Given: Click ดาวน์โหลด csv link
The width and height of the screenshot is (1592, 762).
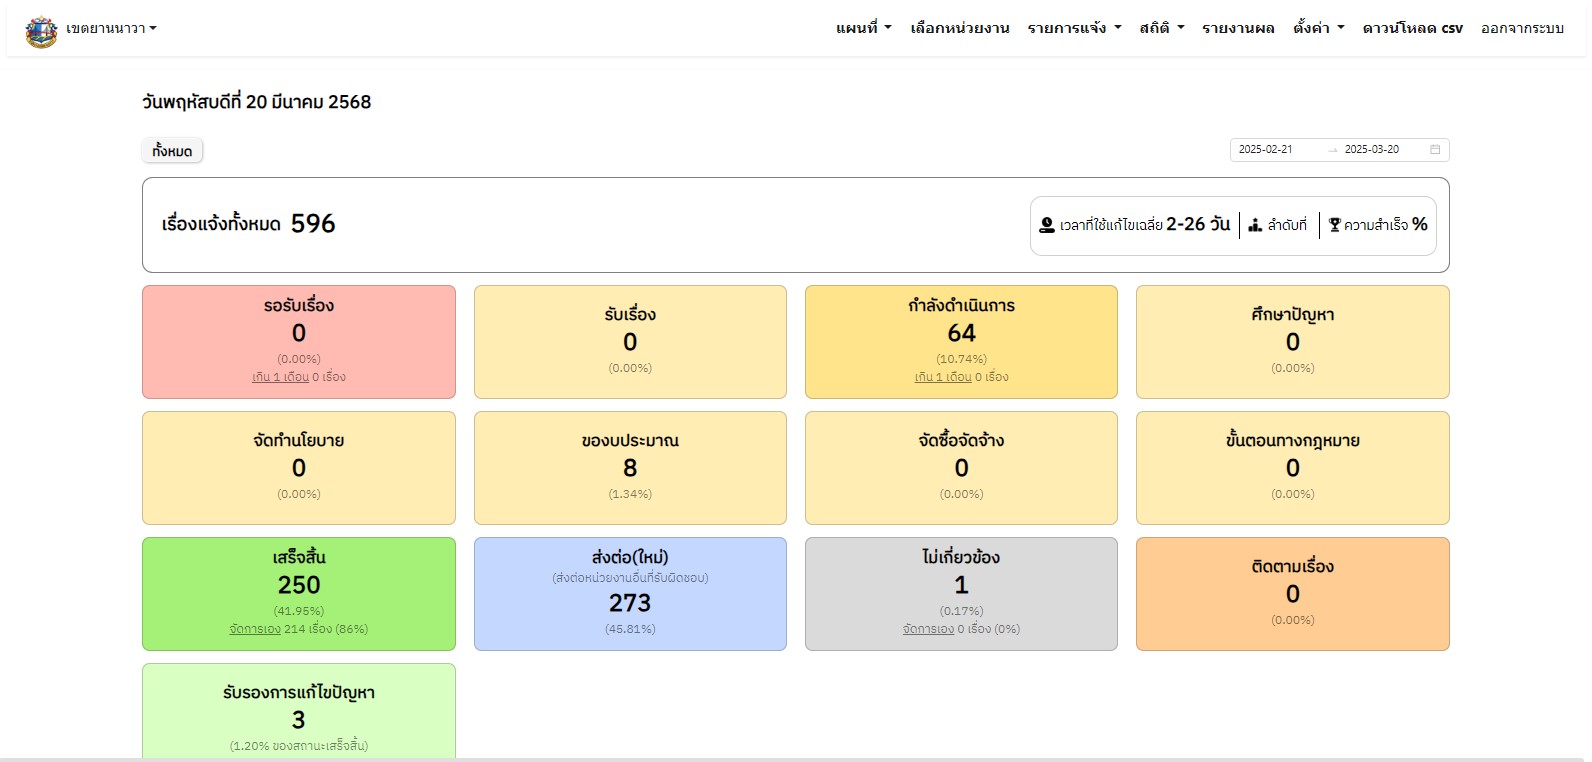Looking at the screenshot, I should pyautogui.click(x=1412, y=28).
